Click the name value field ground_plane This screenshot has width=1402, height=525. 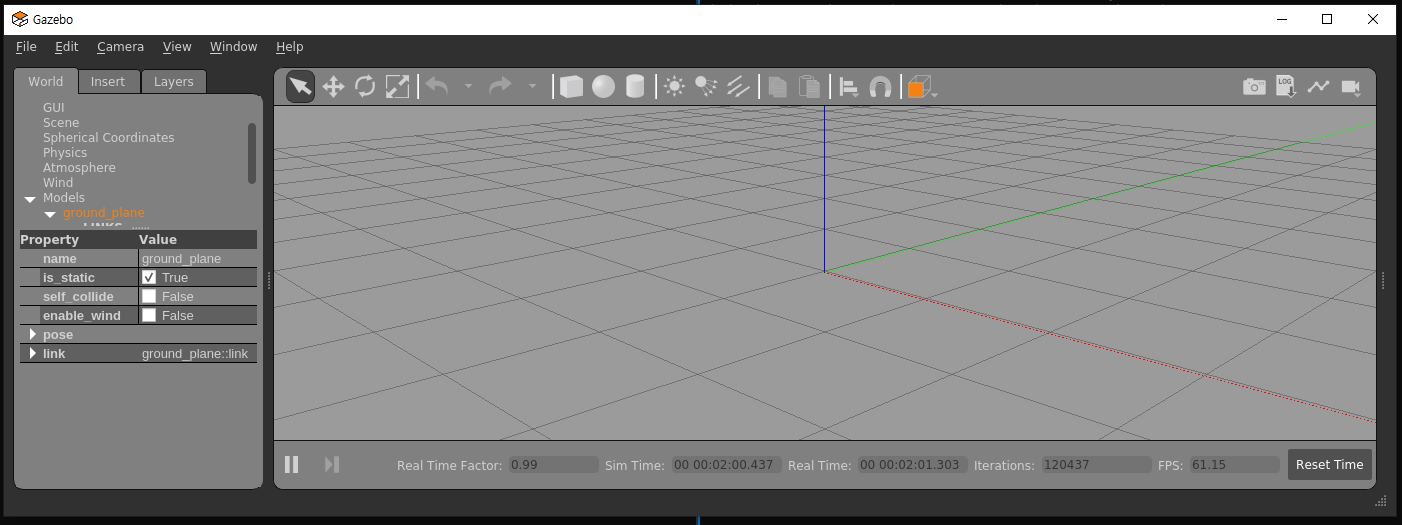(x=198, y=258)
